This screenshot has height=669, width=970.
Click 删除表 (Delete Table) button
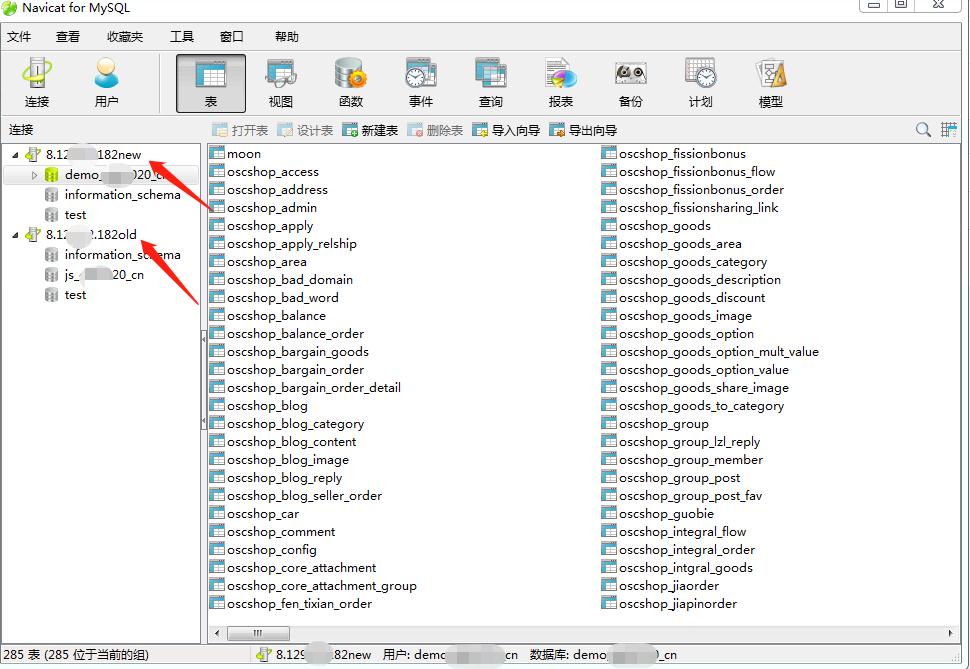435,130
